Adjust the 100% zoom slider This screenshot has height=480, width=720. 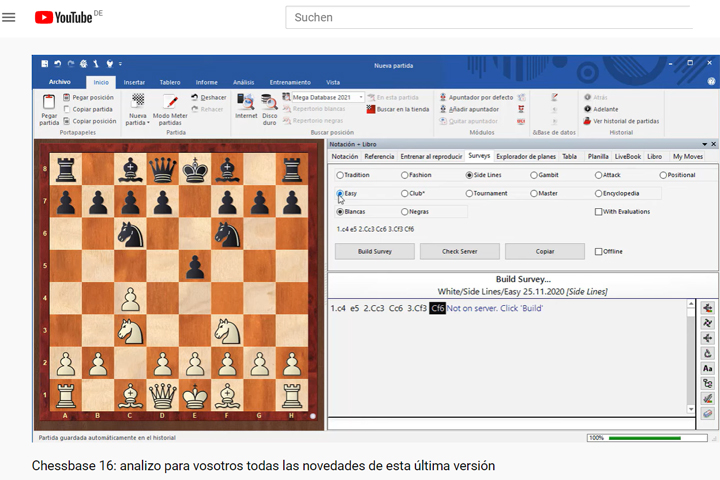pos(650,437)
